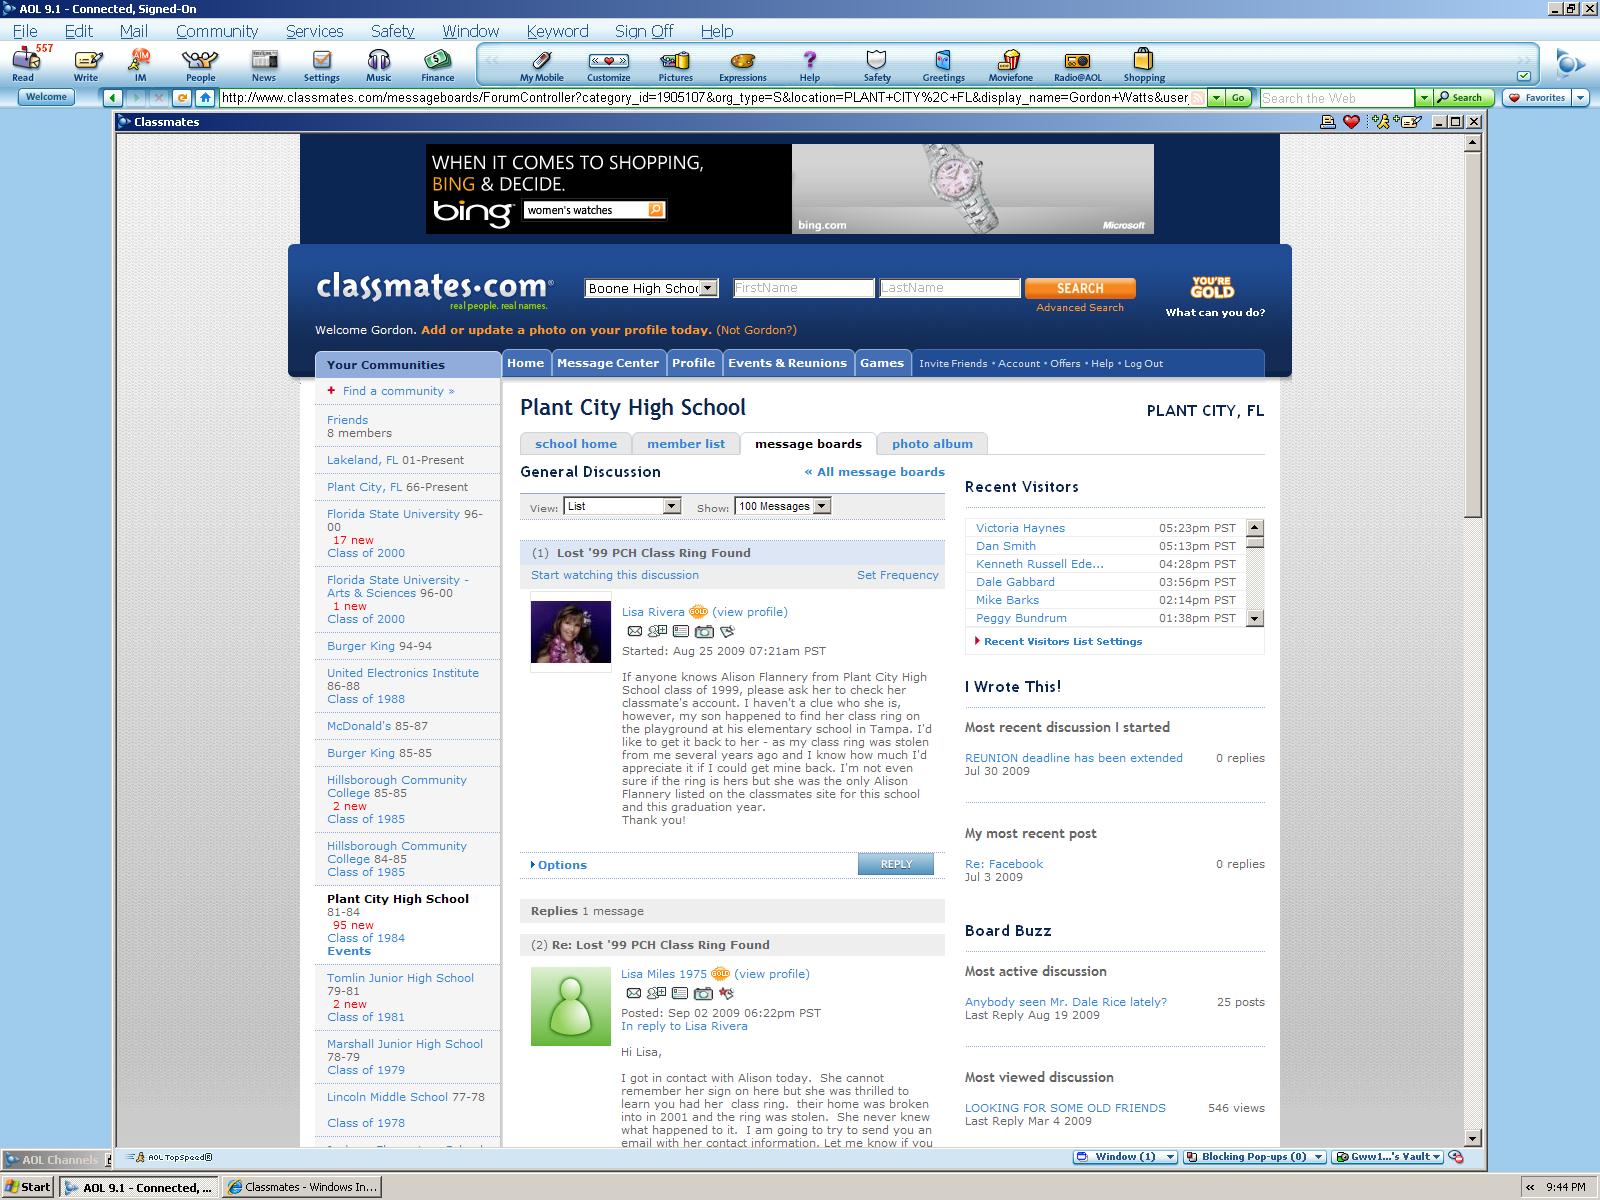Screen dimensions: 1600x1200
Task: Open Victoria Haynes visitor profile link
Action: [x=1020, y=528]
